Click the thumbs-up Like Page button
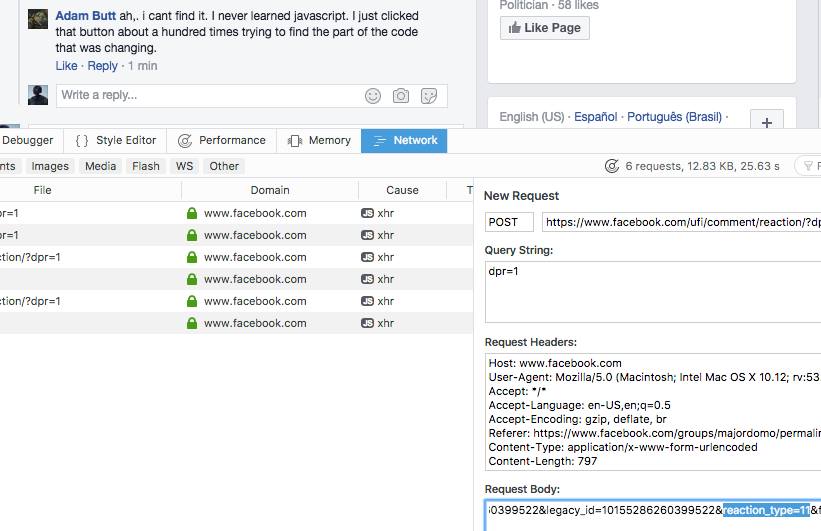The width and height of the screenshot is (821, 531). (545, 28)
